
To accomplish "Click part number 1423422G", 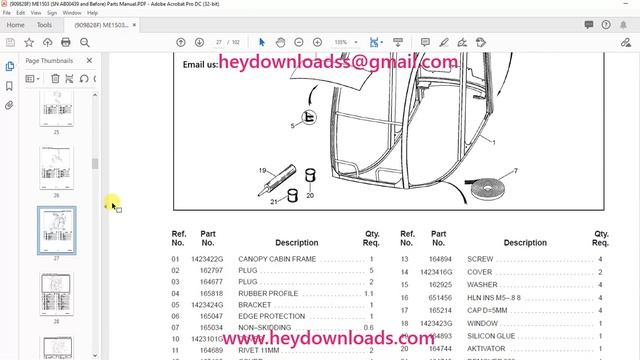I will tap(207, 259).
